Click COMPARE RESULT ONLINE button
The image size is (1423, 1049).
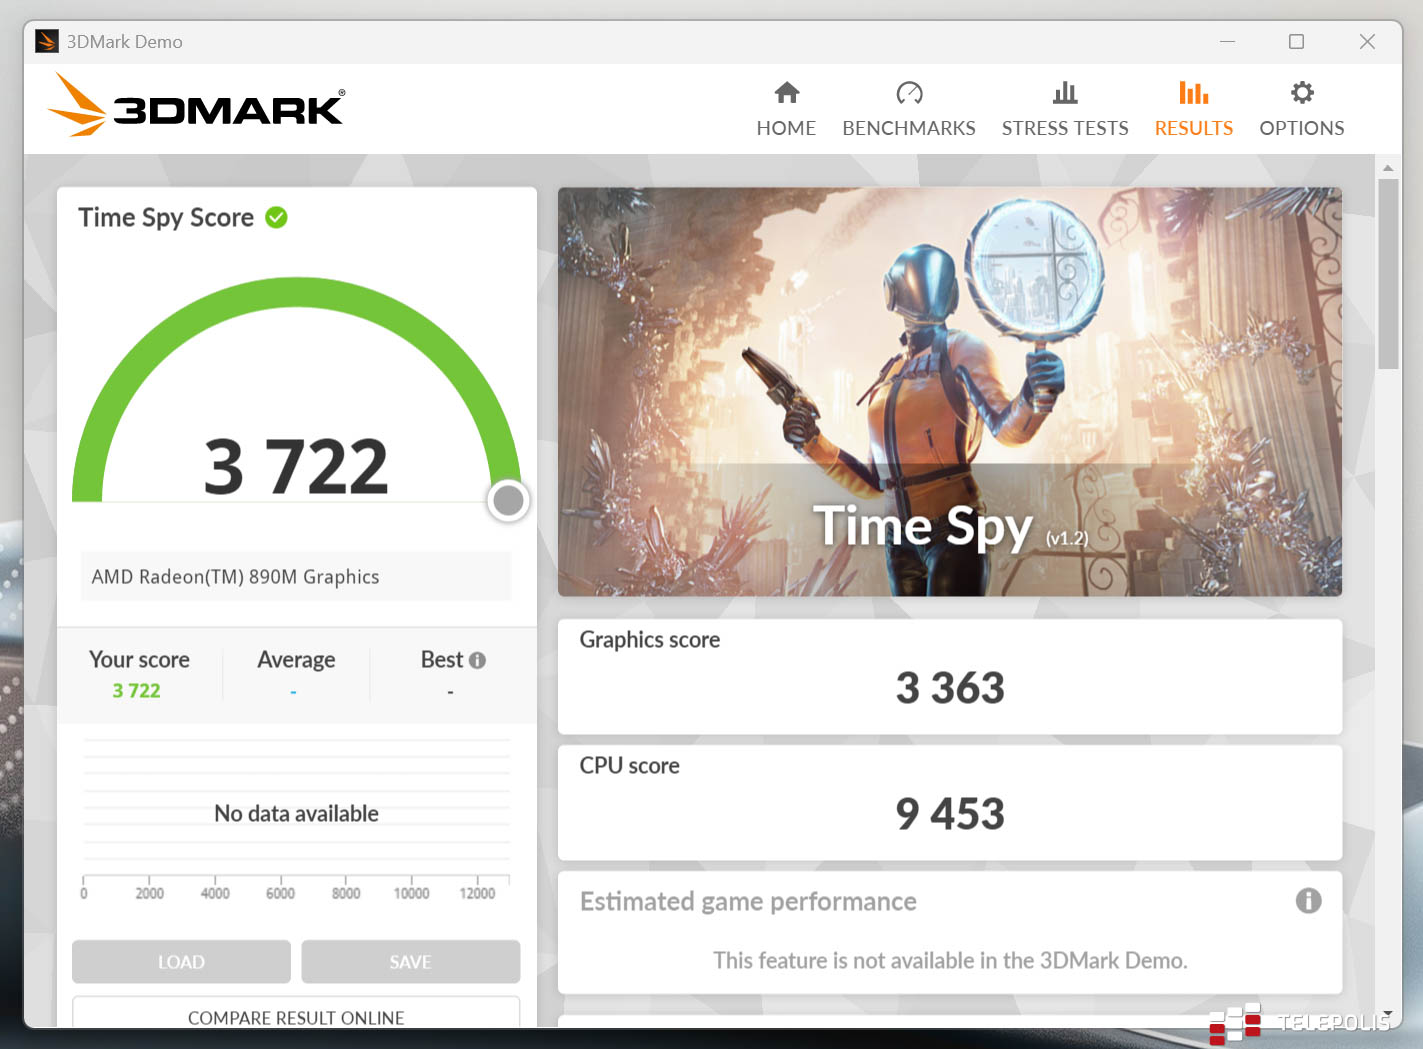pos(296,1015)
